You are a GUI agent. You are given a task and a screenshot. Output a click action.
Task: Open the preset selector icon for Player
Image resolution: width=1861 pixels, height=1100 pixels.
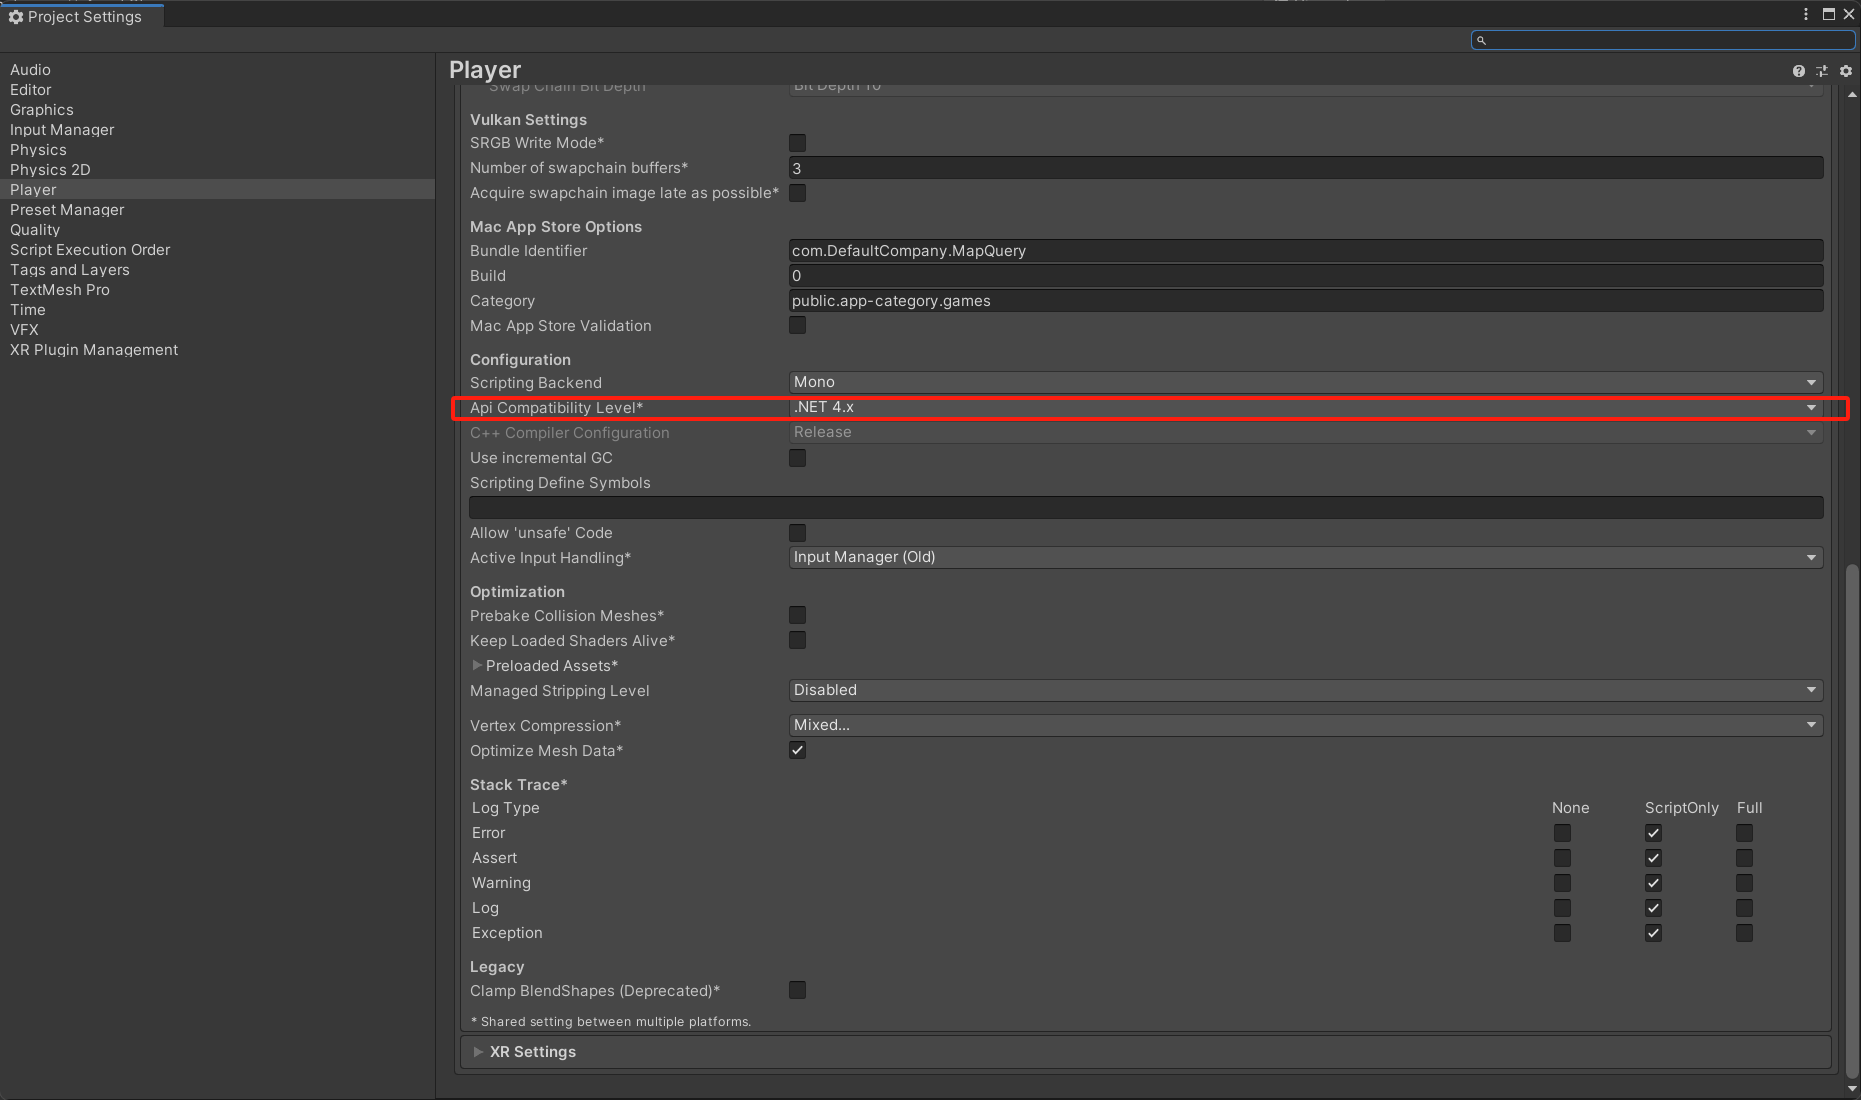click(x=1821, y=71)
